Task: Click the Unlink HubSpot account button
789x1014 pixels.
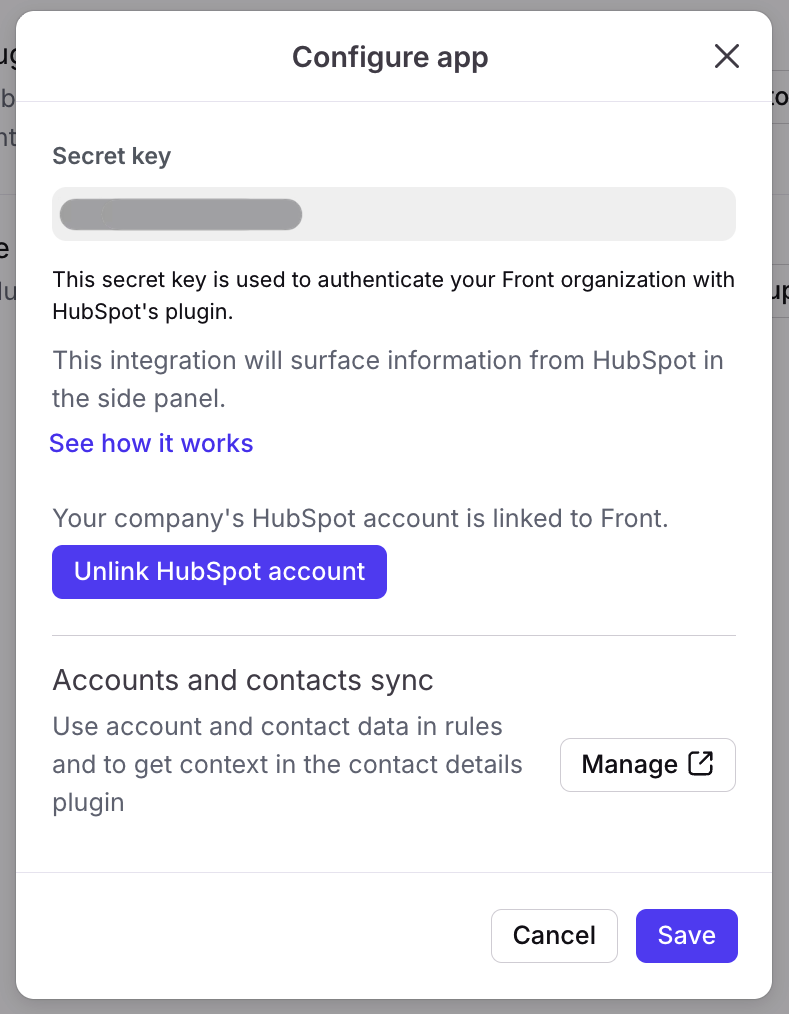Action: coord(219,572)
